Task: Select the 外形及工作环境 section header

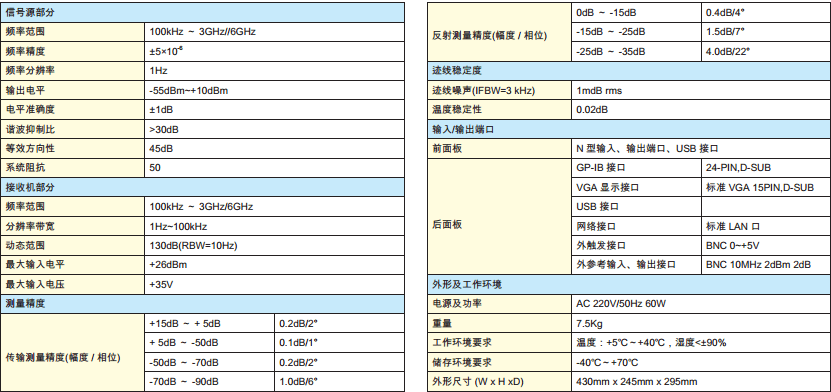Action: coord(629,284)
